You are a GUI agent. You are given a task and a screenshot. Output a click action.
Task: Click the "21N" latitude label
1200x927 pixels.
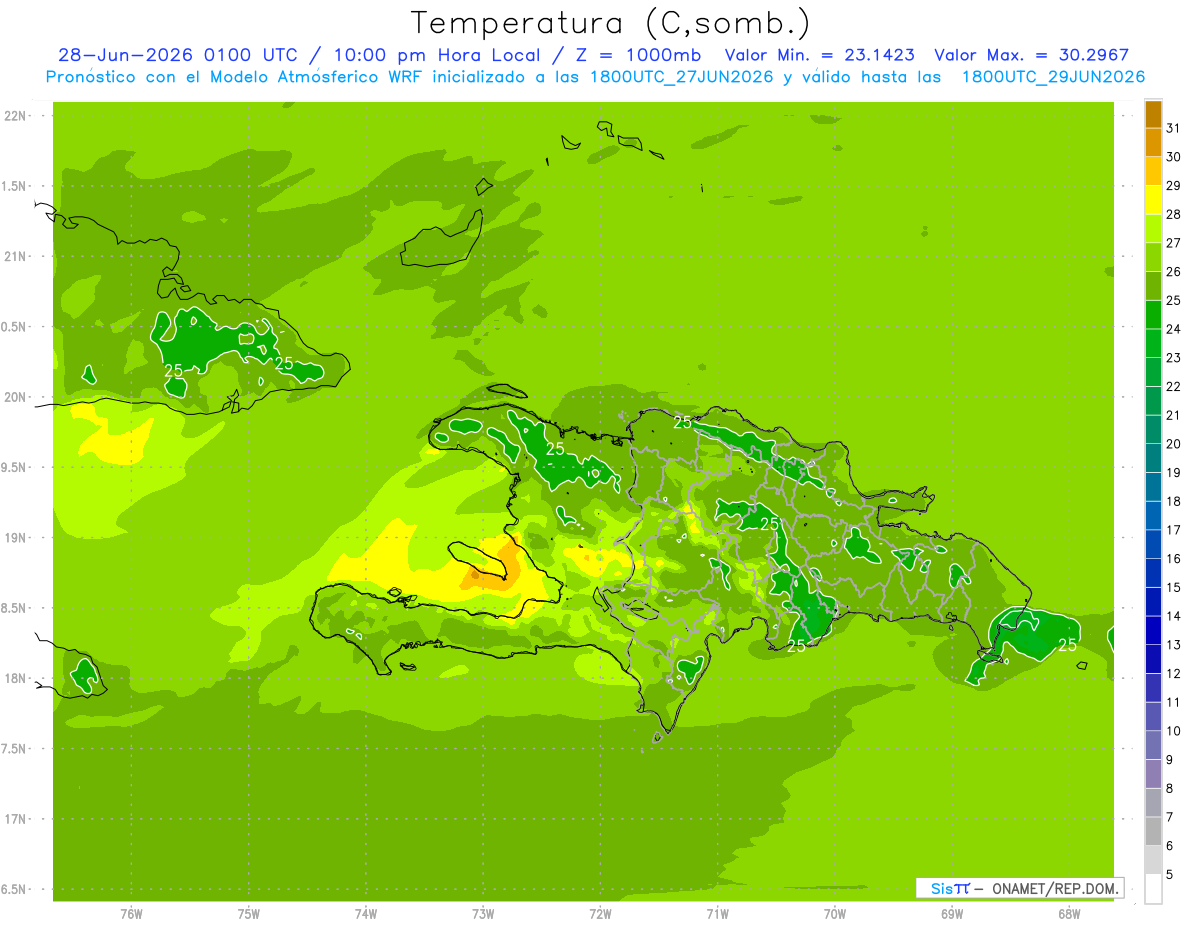pyautogui.click(x=16, y=257)
